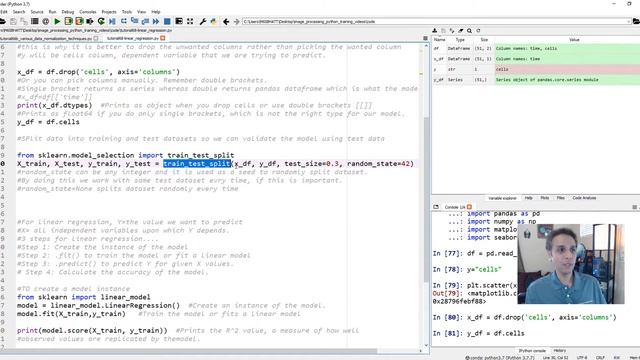Viewport: 640px width, 360px height.
Task: Open the editor pane options menu icon
Action: tap(425, 38)
